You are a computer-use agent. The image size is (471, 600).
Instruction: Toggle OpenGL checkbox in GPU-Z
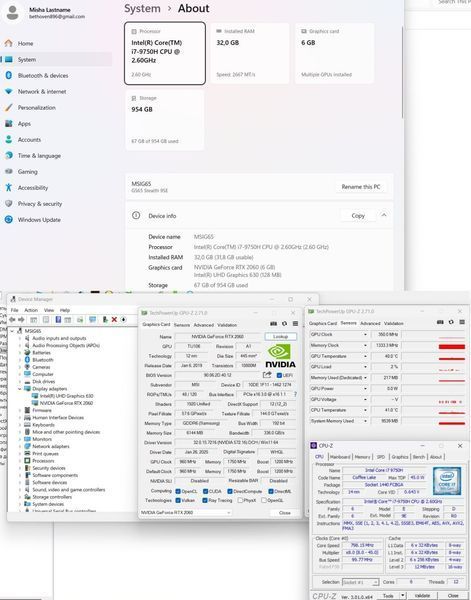point(264,501)
